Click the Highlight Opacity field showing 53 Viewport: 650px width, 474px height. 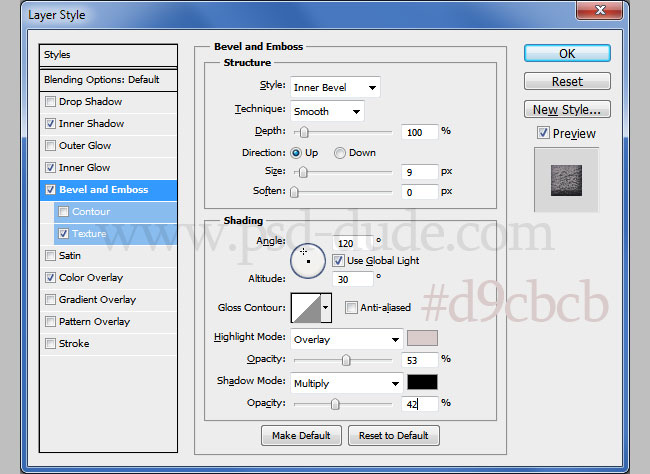420,360
